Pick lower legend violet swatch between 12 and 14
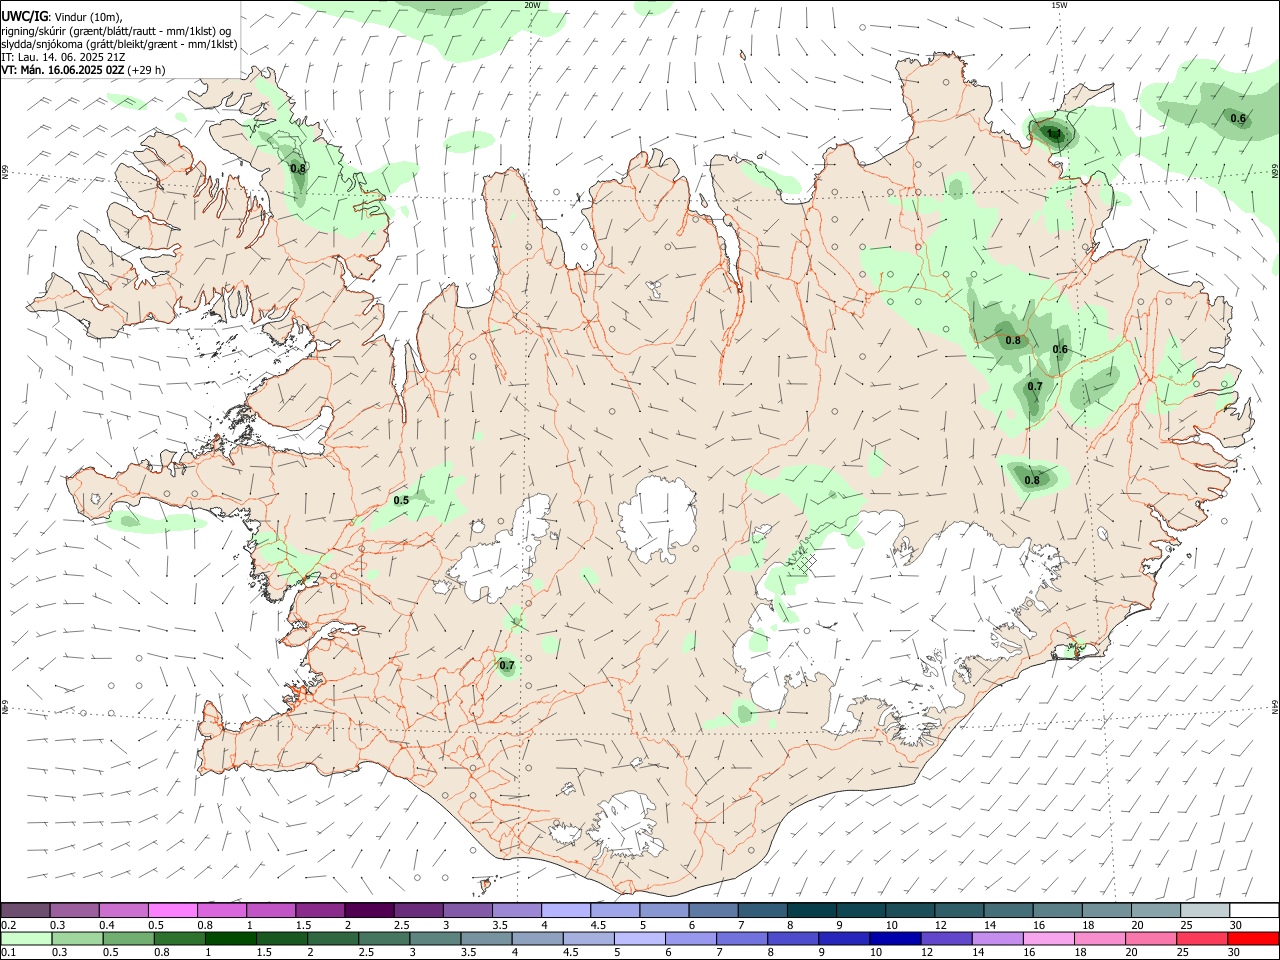Screen dimensions: 1280x960 coord(945,938)
